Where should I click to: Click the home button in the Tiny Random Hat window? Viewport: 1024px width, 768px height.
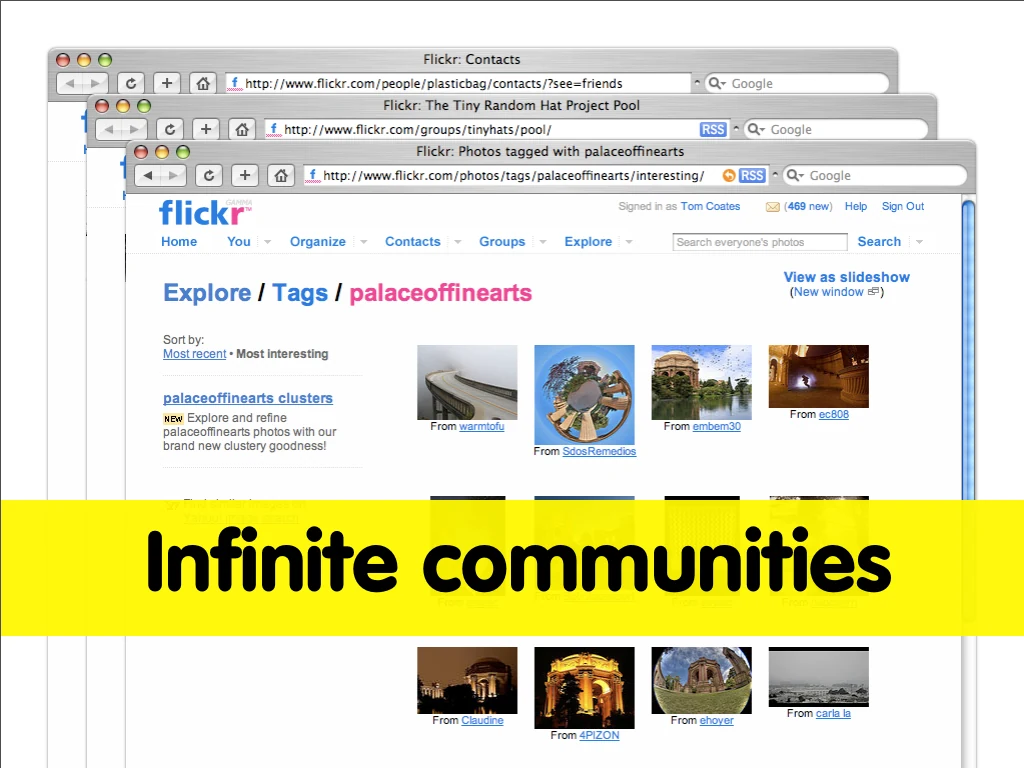click(242, 129)
